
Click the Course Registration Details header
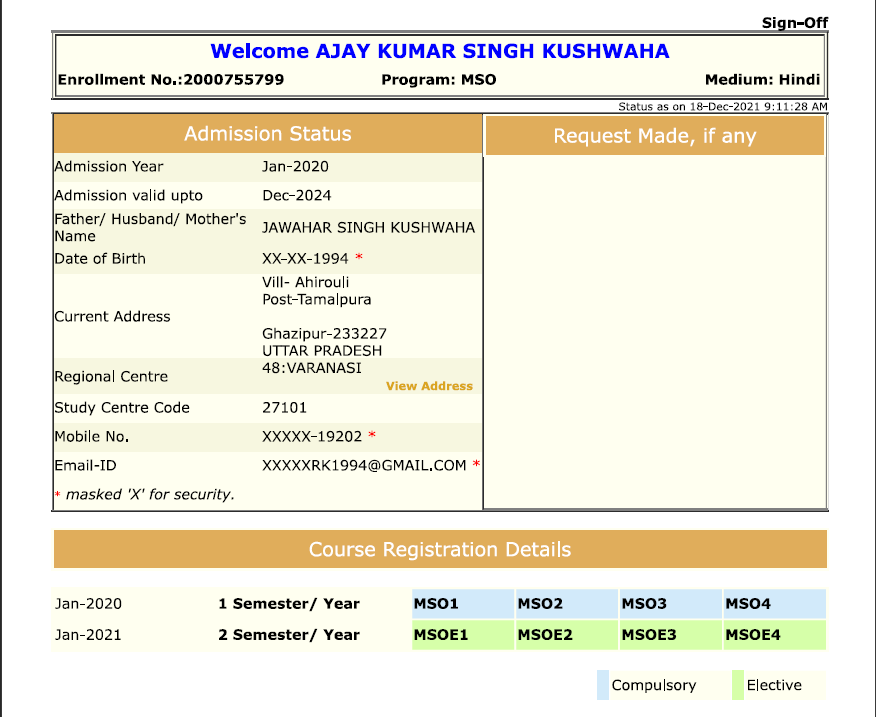[440, 549]
